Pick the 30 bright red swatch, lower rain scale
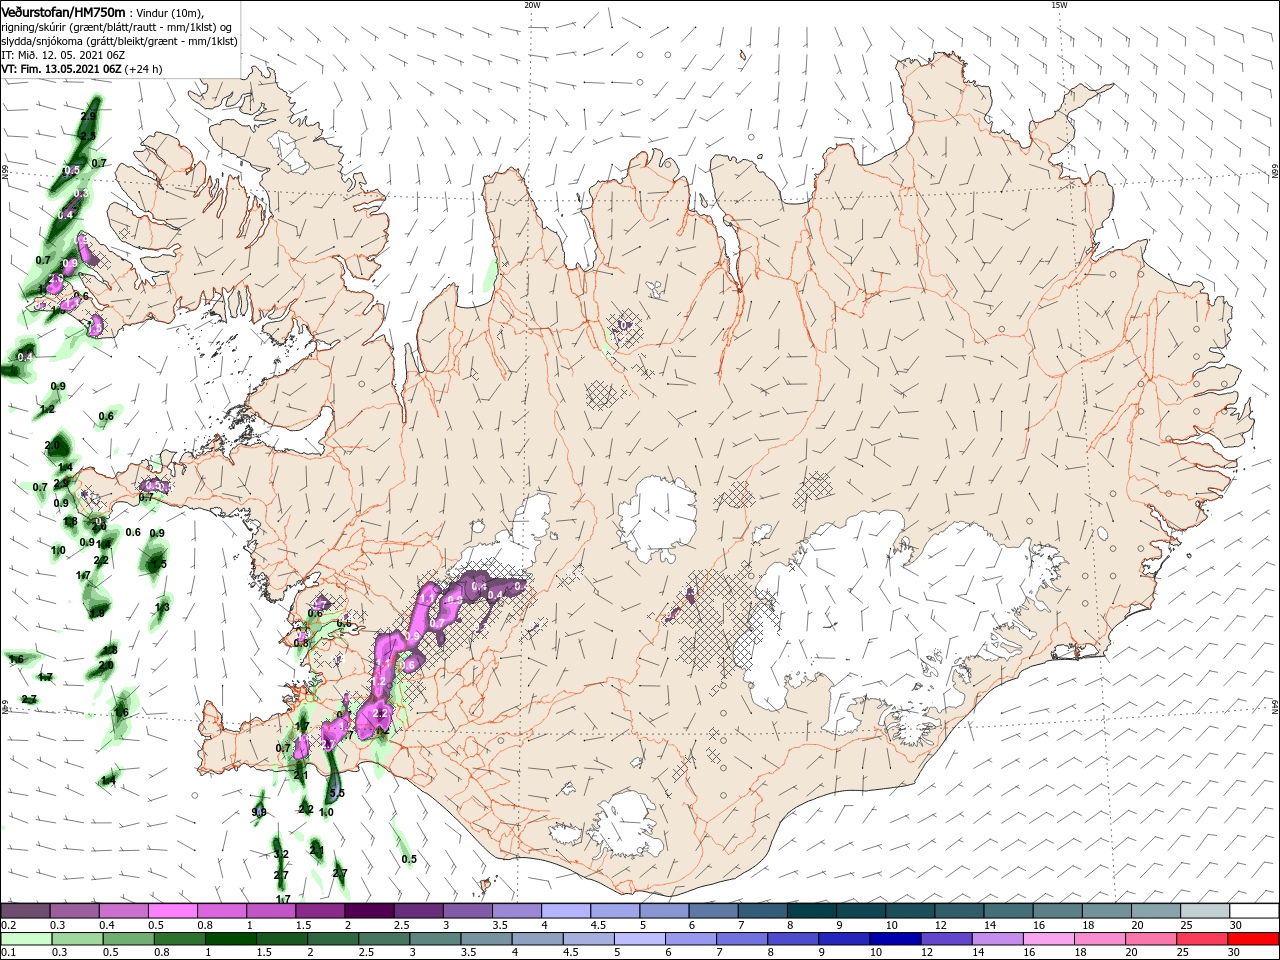1280x960 pixels. click(x=1253, y=939)
